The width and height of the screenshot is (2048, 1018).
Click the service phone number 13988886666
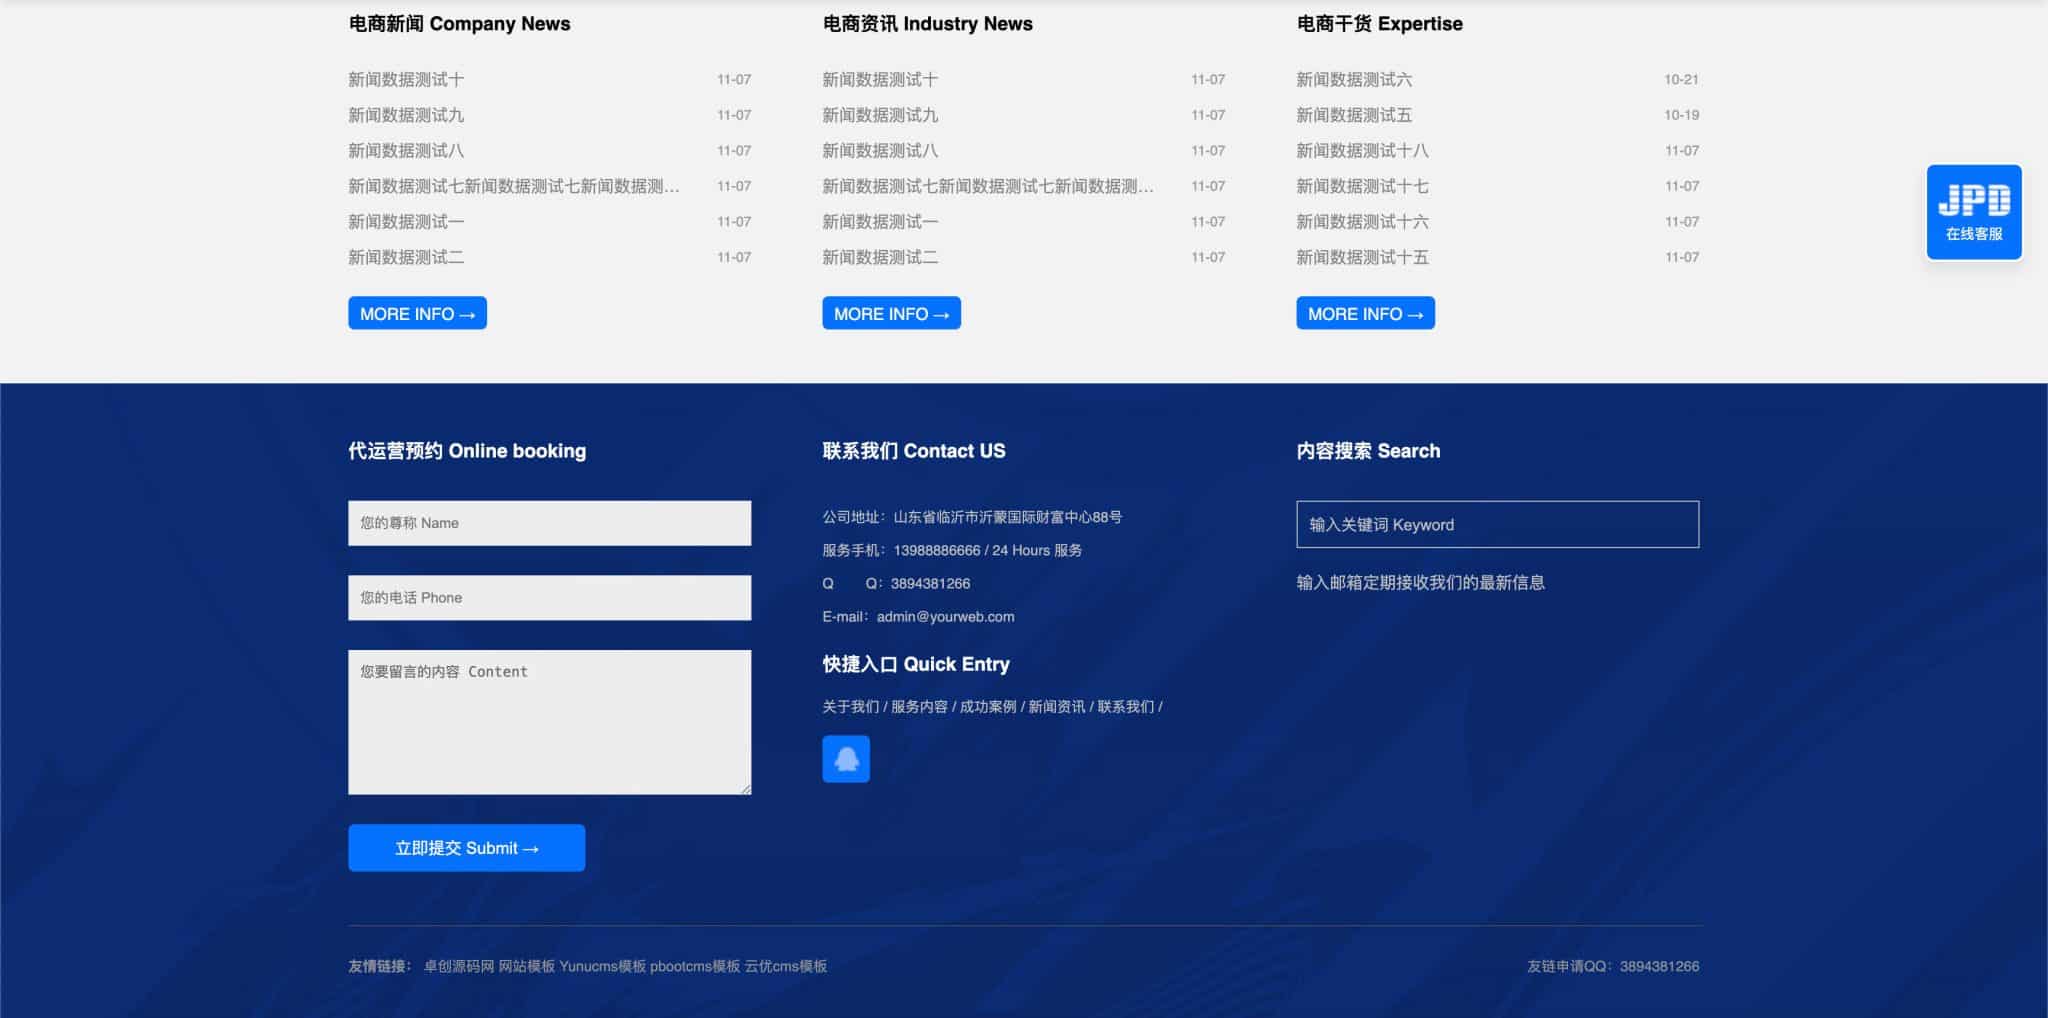(937, 550)
